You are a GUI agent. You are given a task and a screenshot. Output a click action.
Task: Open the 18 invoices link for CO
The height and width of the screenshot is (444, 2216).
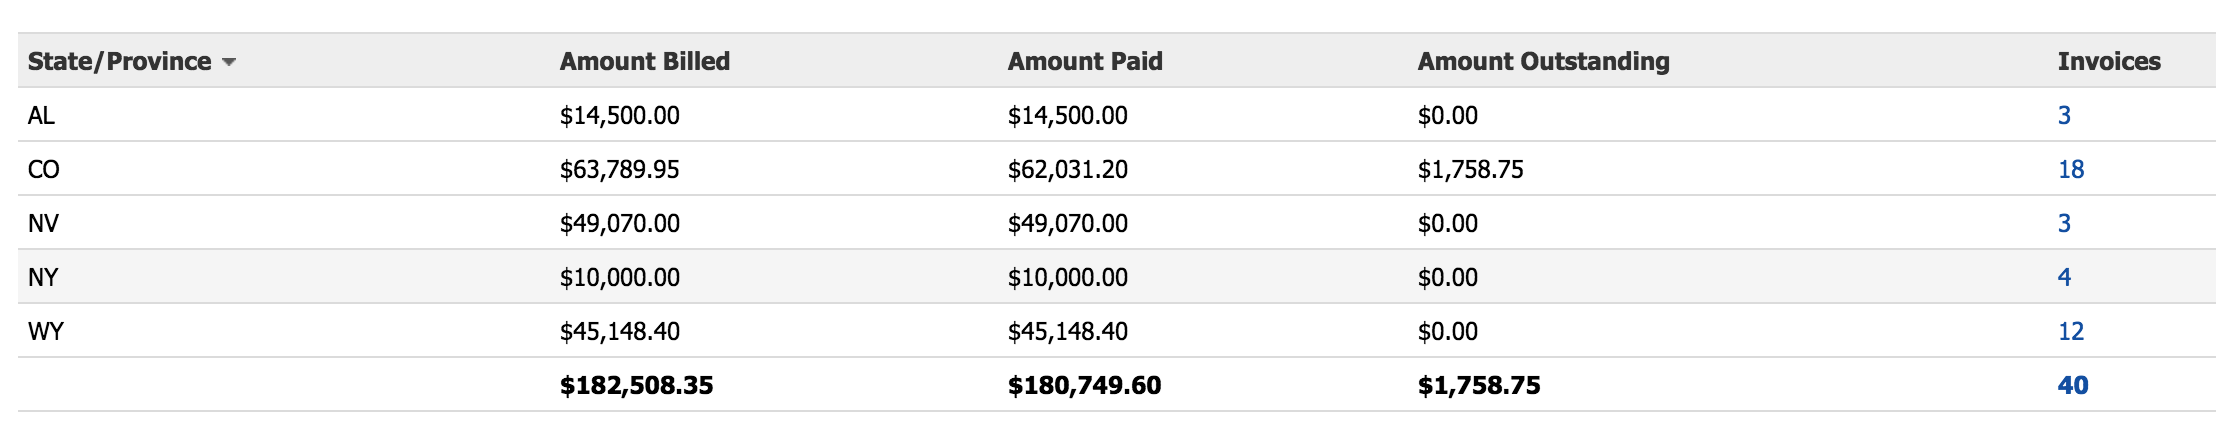coord(2070,169)
